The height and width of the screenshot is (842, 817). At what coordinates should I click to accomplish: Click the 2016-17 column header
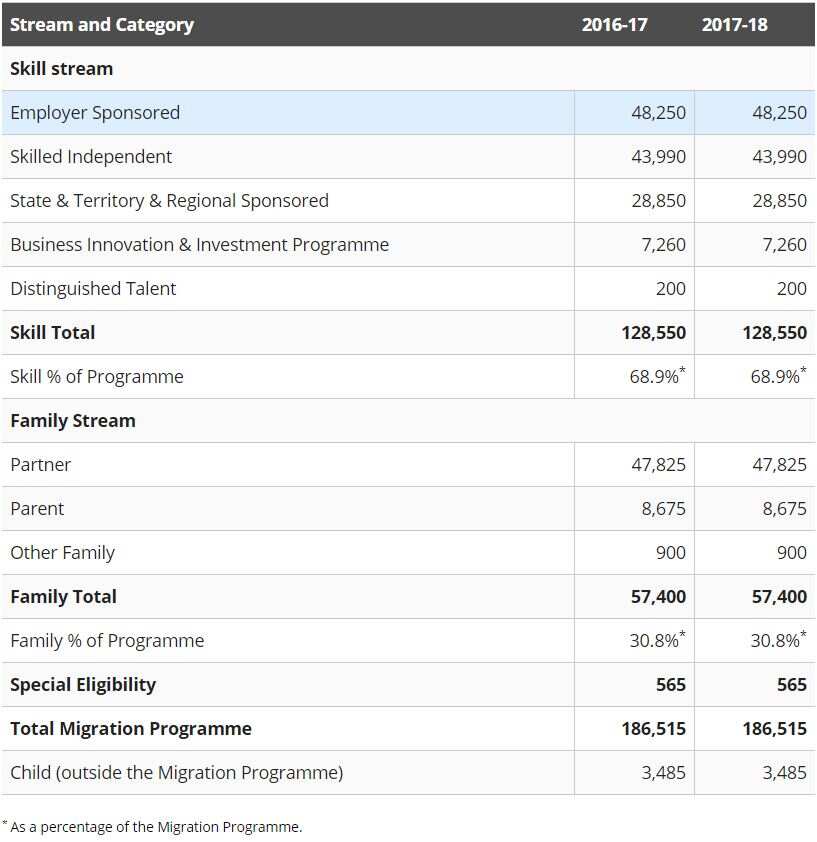pyautogui.click(x=614, y=24)
